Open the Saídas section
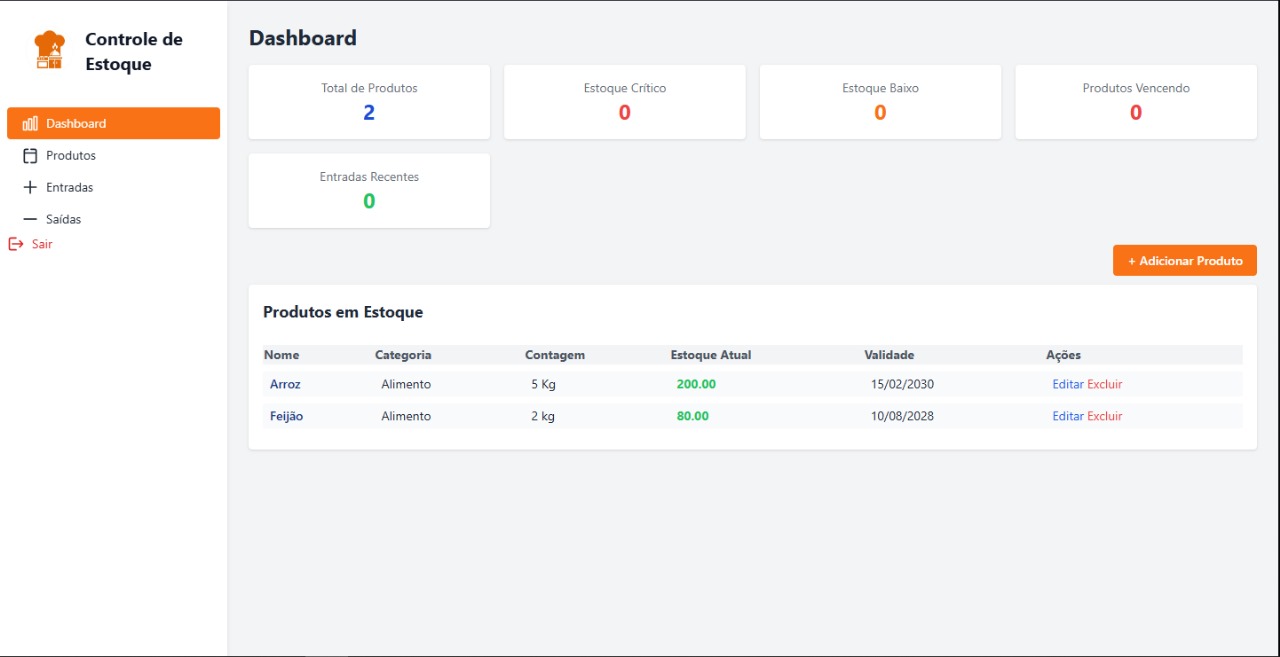 pyautogui.click(x=63, y=219)
